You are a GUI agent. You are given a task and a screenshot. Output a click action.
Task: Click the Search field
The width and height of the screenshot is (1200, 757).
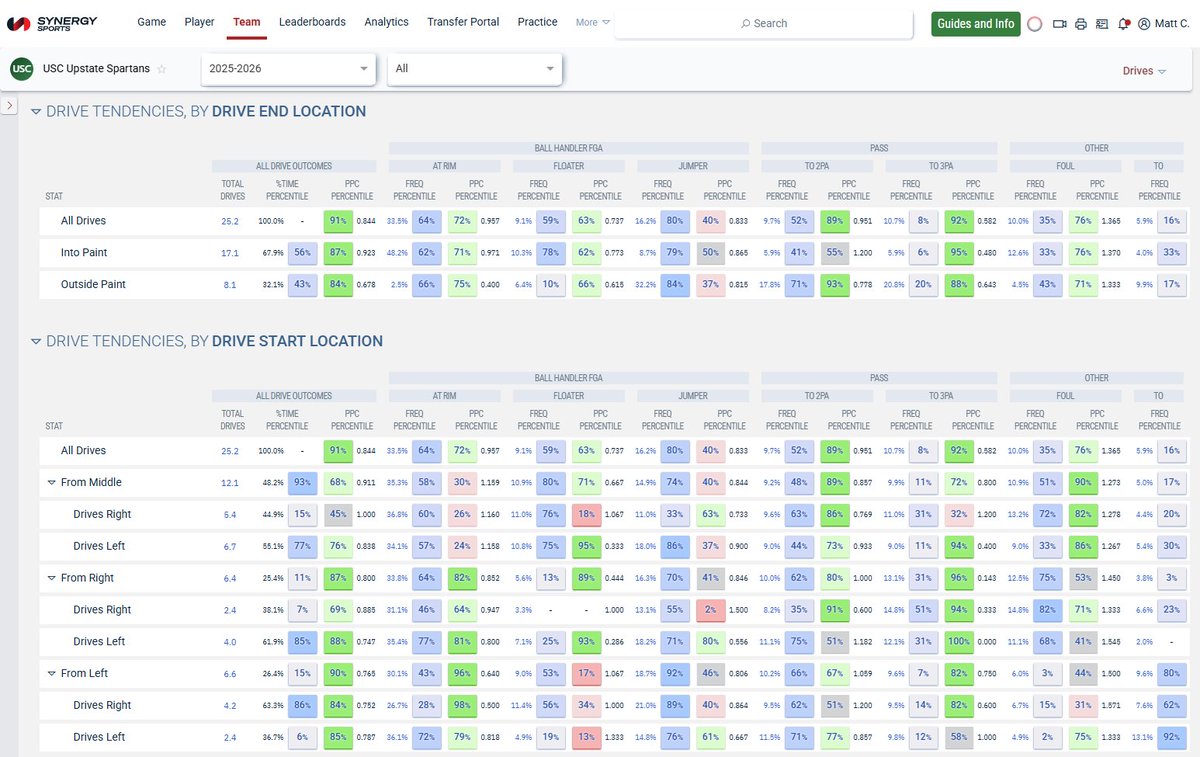763,23
